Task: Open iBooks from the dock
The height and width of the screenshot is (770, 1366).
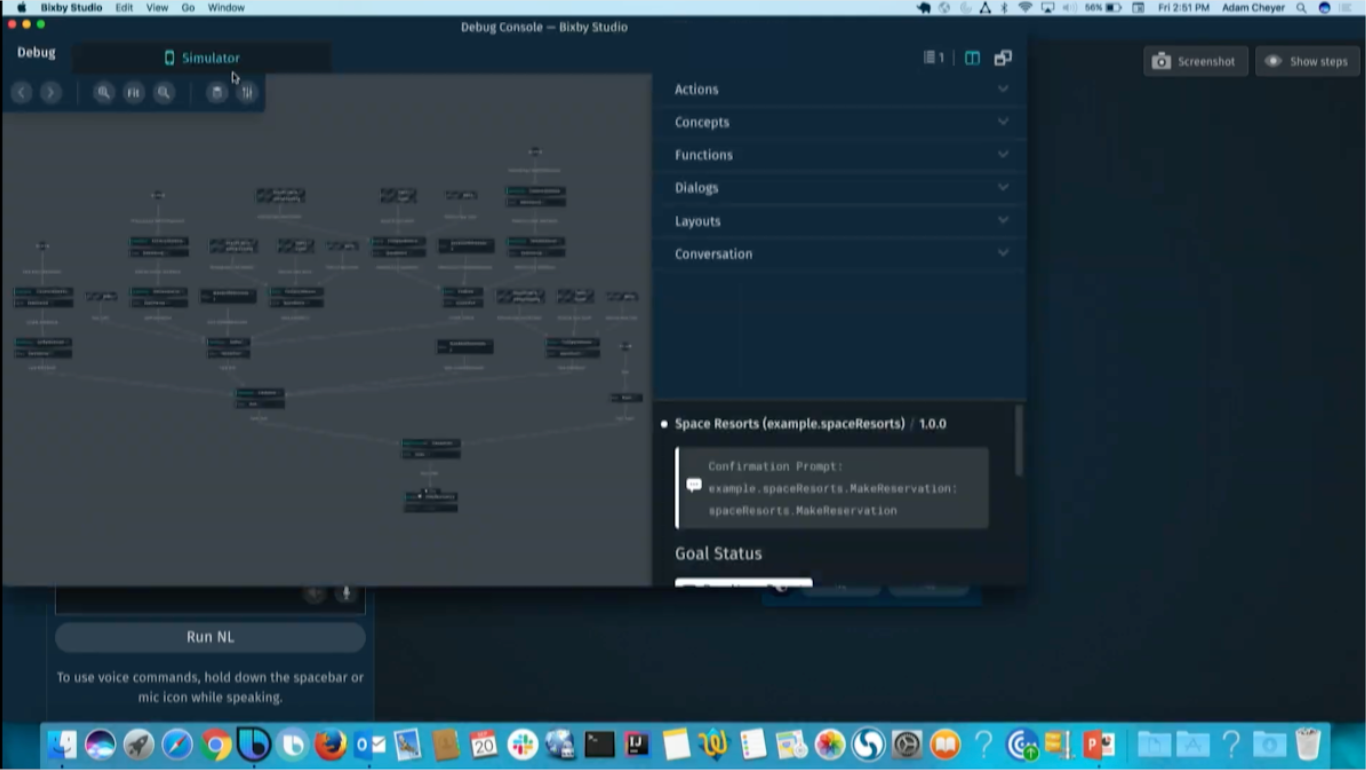Action: tap(945, 744)
